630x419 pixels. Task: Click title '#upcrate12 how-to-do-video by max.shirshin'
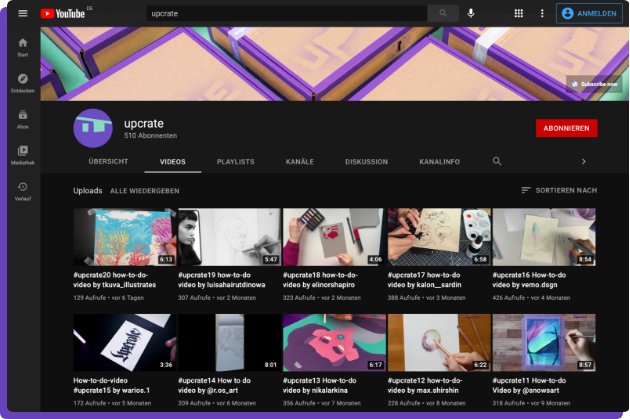pos(425,385)
